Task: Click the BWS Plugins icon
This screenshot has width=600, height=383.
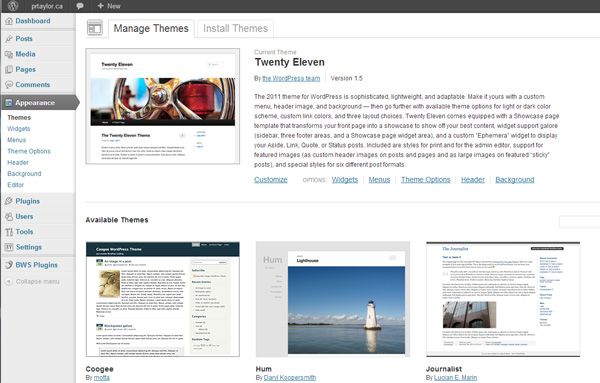Action: click(9, 265)
